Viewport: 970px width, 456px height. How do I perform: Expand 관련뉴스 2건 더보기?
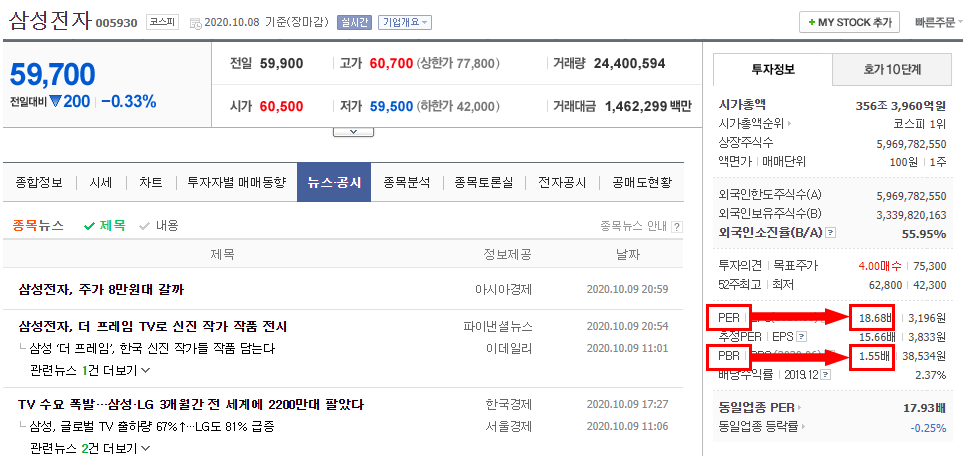[x=90, y=448]
